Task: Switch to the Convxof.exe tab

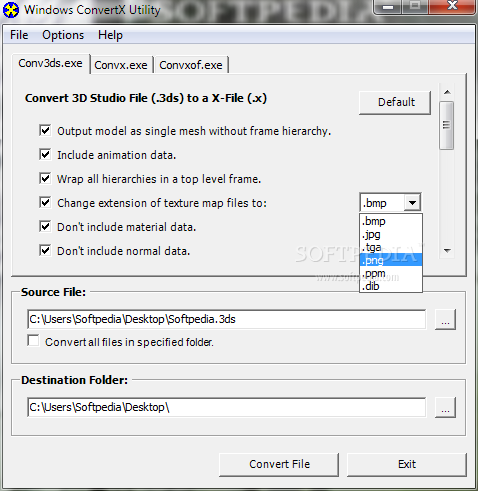Action: 191,65
